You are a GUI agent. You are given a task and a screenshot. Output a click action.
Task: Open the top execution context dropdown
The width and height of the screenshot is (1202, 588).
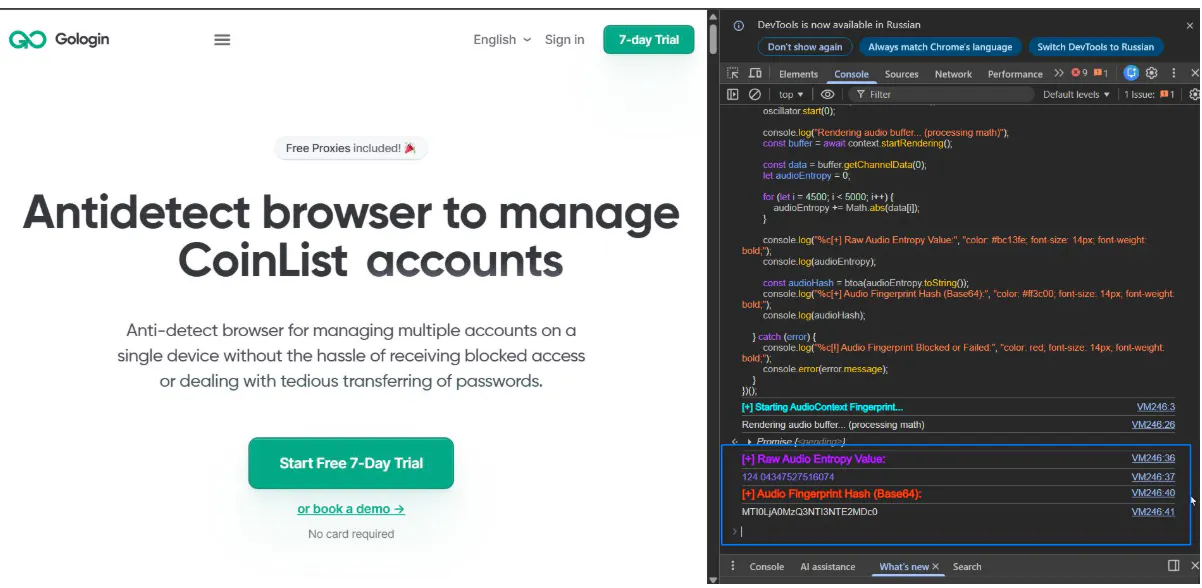791,95
